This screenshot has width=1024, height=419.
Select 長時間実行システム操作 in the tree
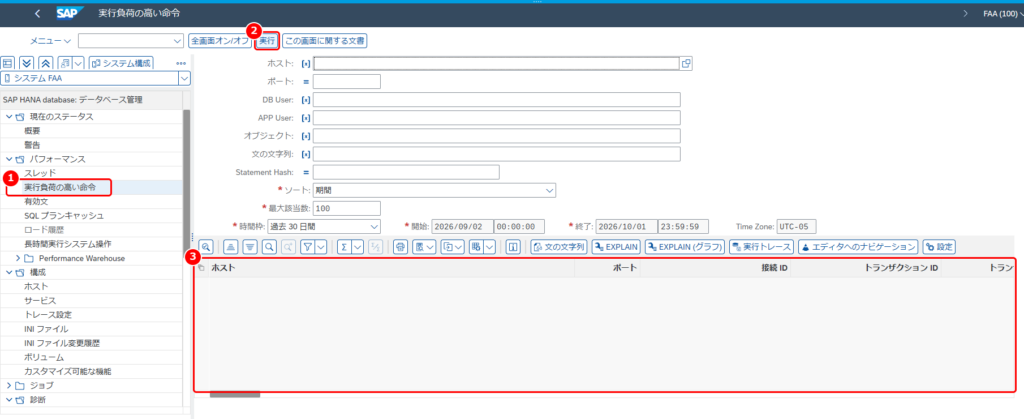[x=68, y=244]
